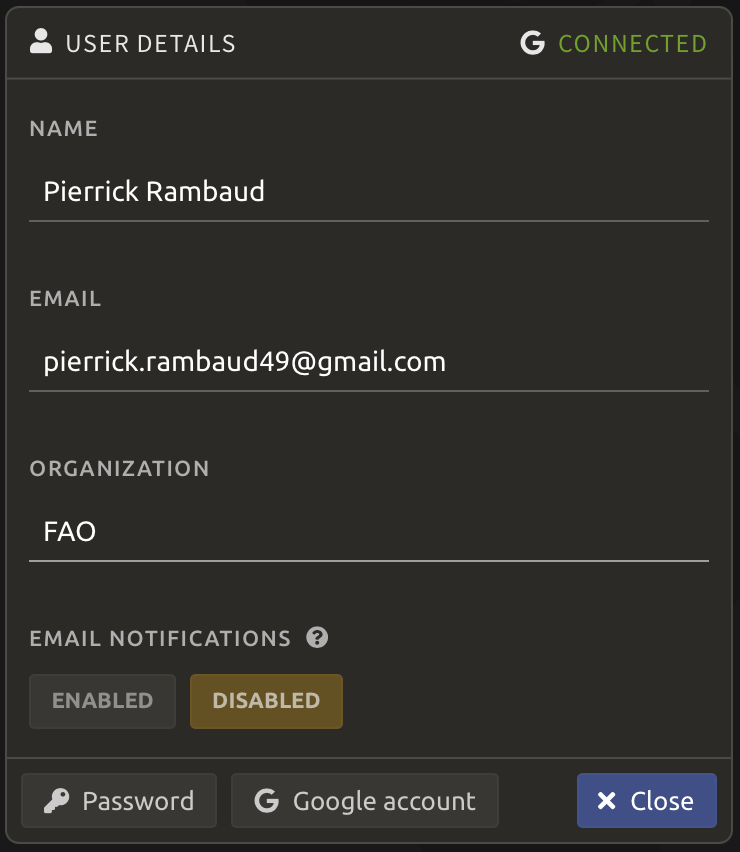This screenshot has height=852, width=740.
Task: Edit the Organization field containing FAO
Action: pos(369,531)
